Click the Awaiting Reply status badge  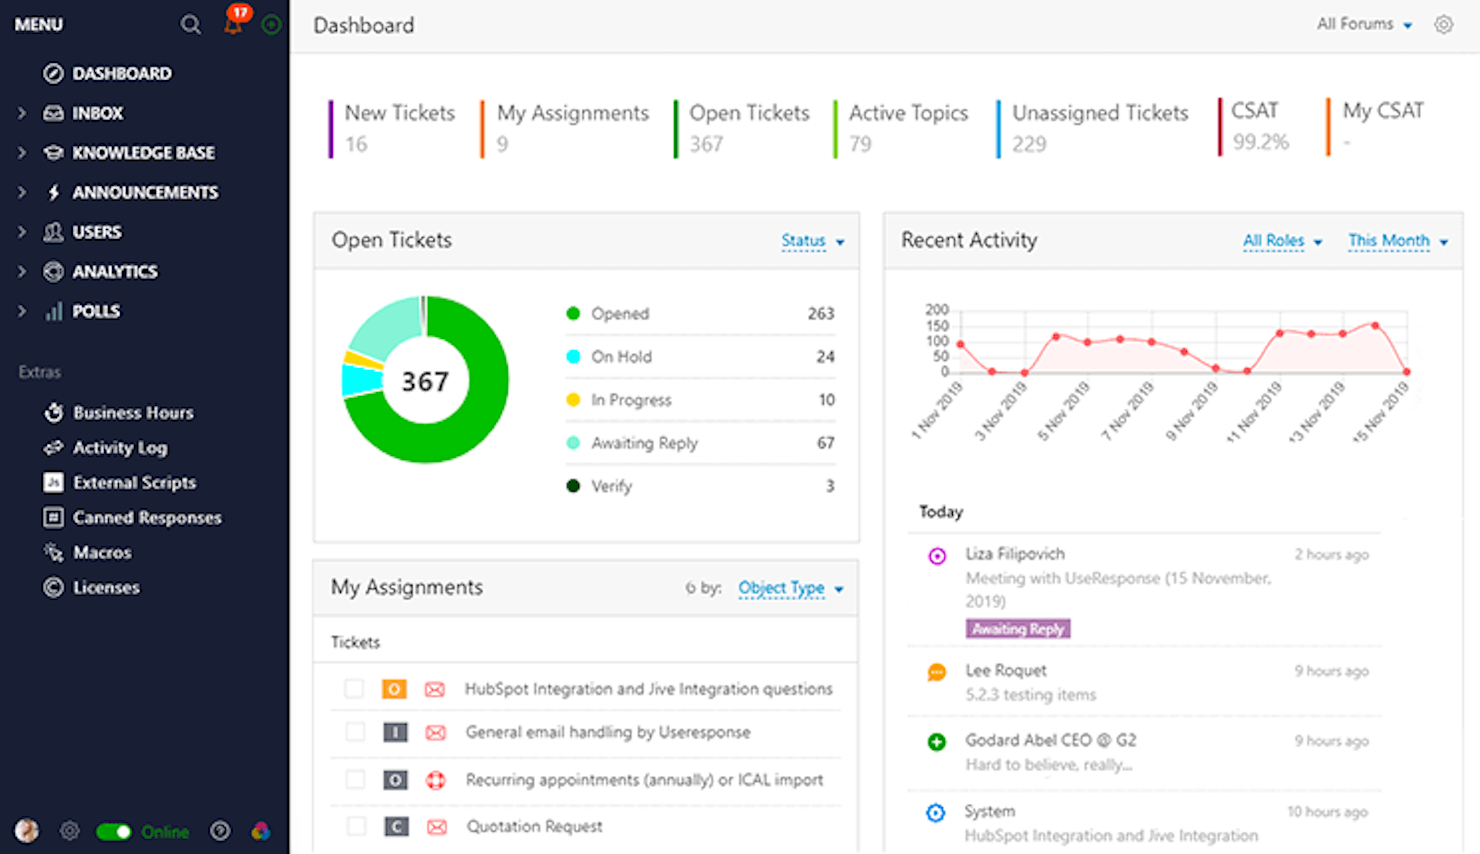tap(1017, 628)
